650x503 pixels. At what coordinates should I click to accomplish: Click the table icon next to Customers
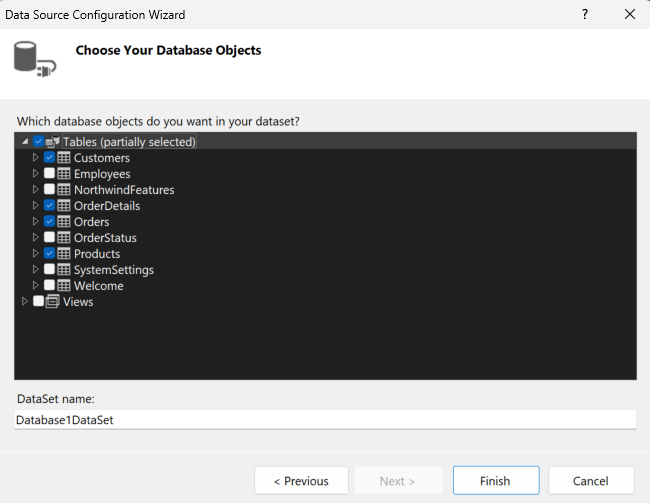[x=64, y=158]
